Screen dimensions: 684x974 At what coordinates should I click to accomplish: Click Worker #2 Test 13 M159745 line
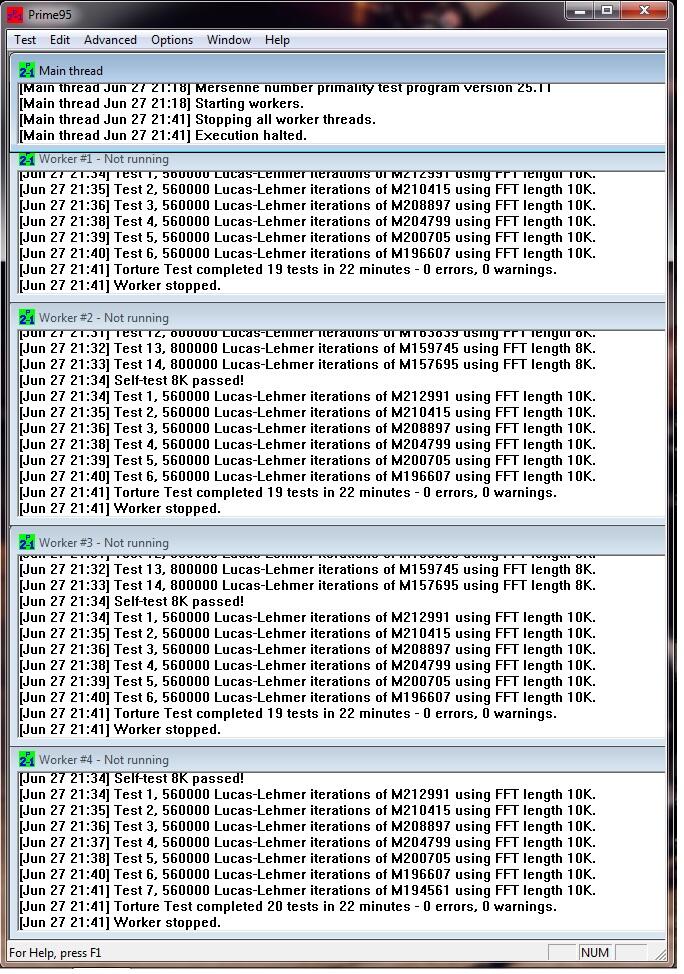308,348
